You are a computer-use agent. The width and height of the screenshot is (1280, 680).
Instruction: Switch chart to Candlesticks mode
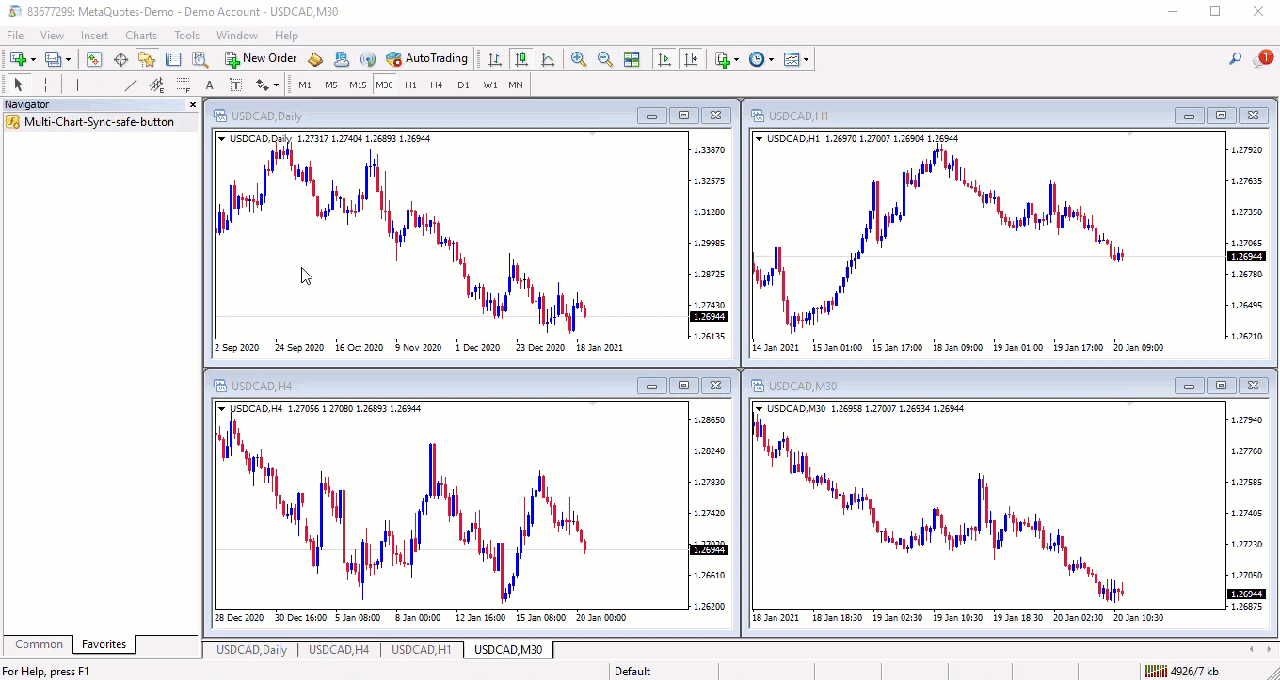521,60
